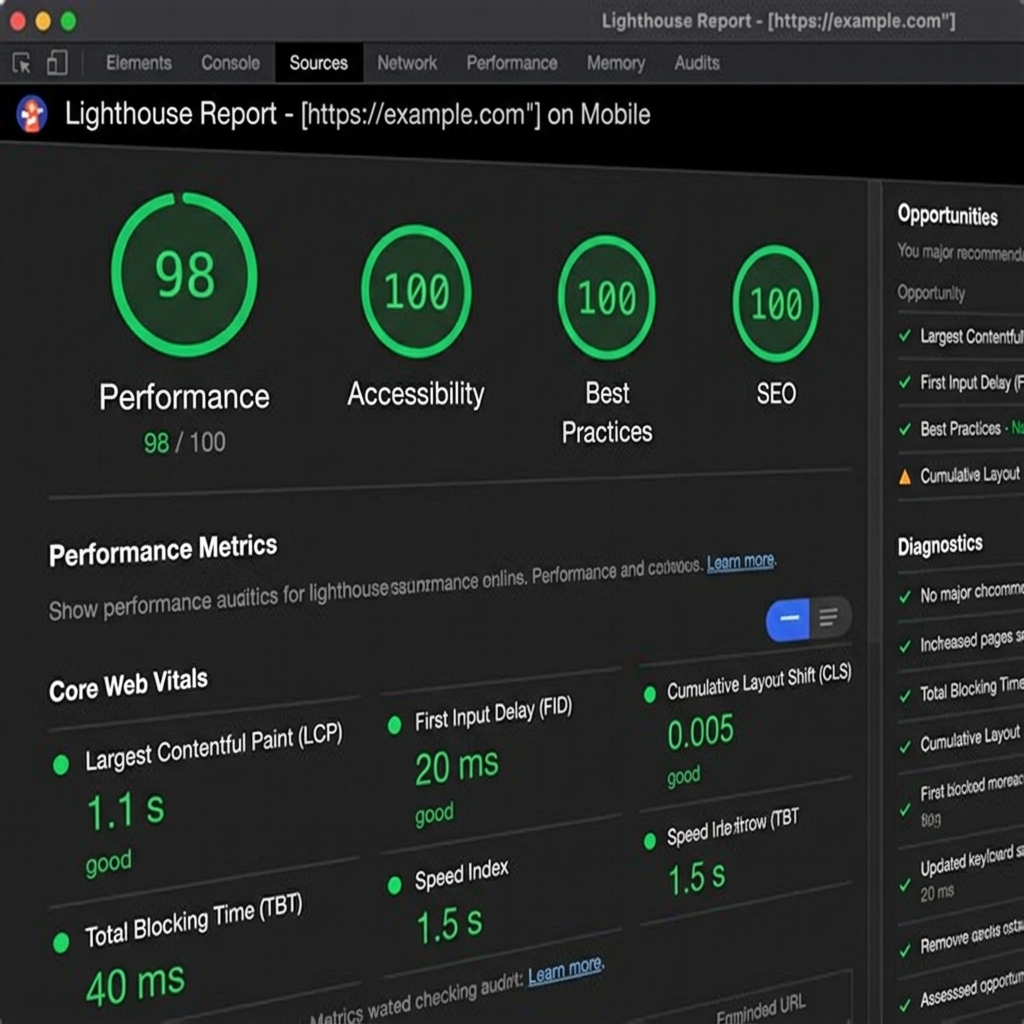
Task: Click checkmark beside Remove diagnostic row
Action: [904, 950]
